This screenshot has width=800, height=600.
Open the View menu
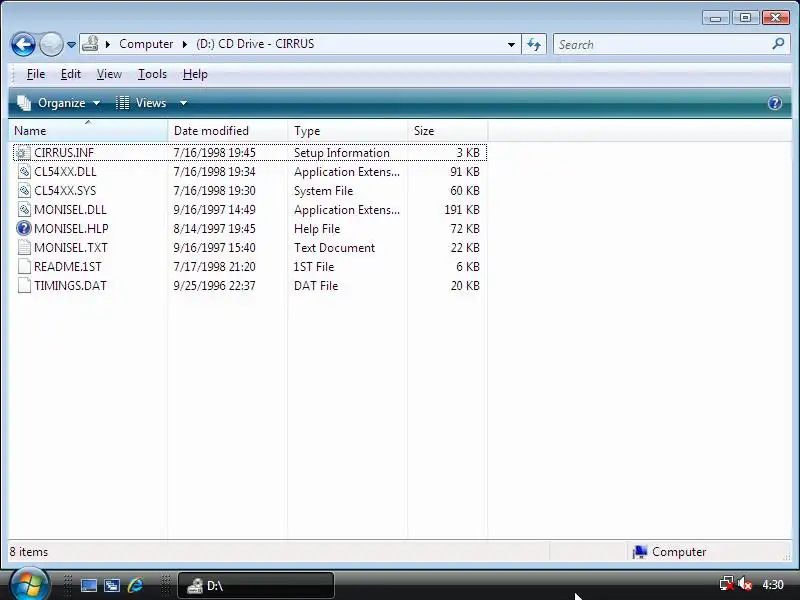click(x=109, y=74)
